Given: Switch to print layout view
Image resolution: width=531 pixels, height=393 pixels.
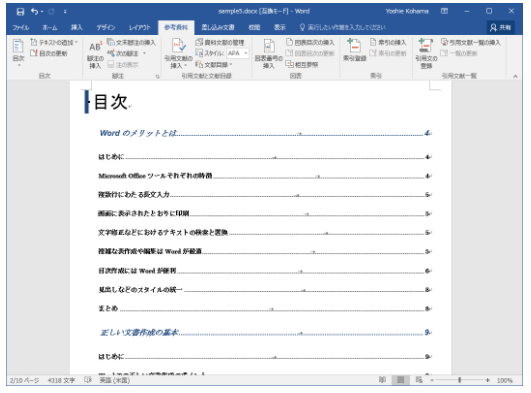Looking at the screenshot, I should pos(401,380).
